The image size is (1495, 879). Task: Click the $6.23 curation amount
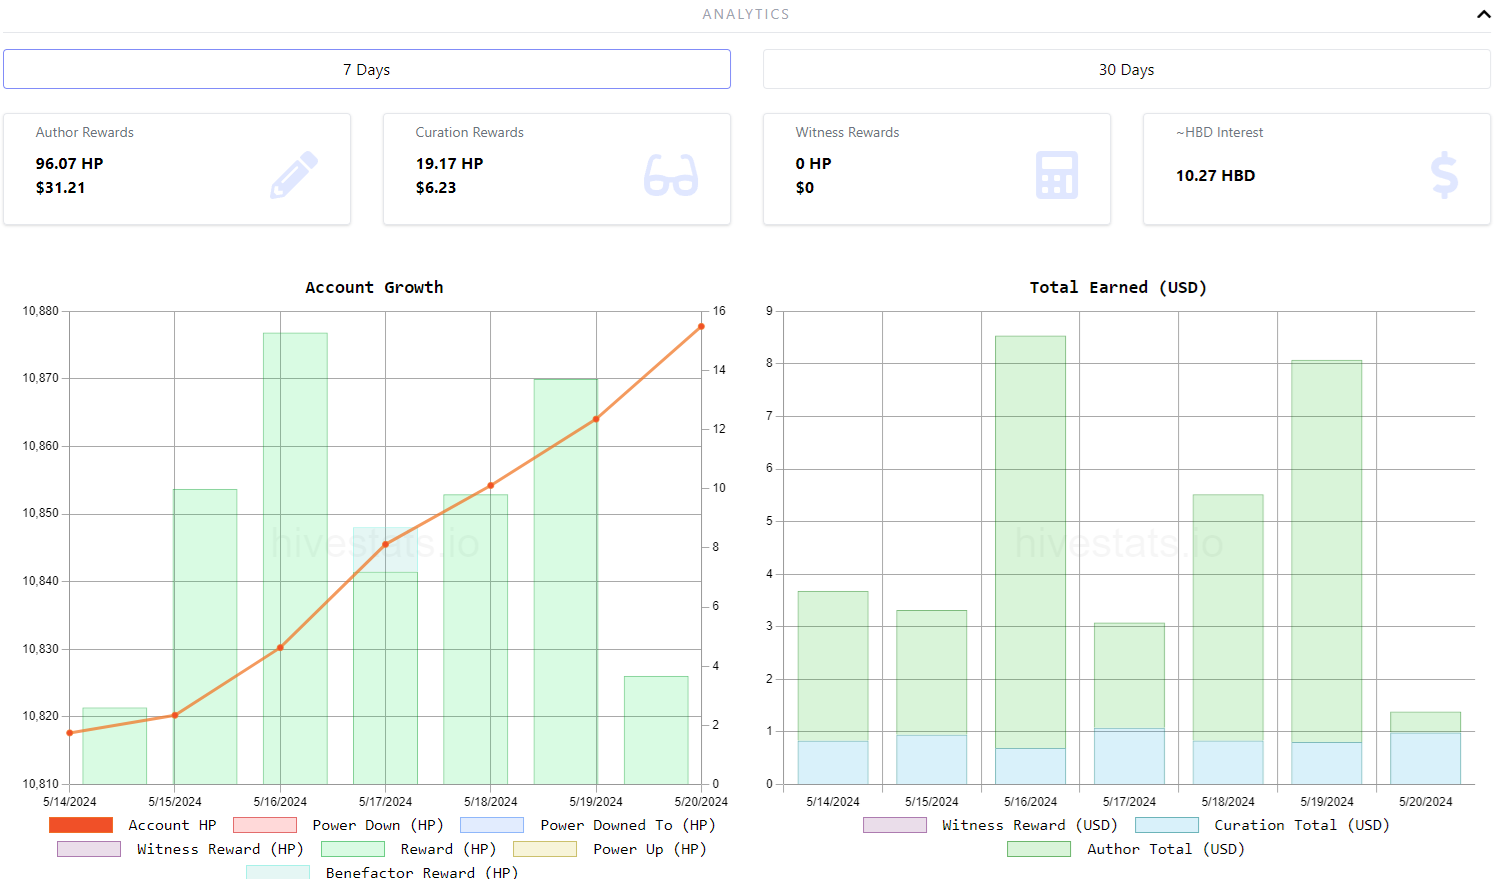pyautogui.click(x=436, y=187)
